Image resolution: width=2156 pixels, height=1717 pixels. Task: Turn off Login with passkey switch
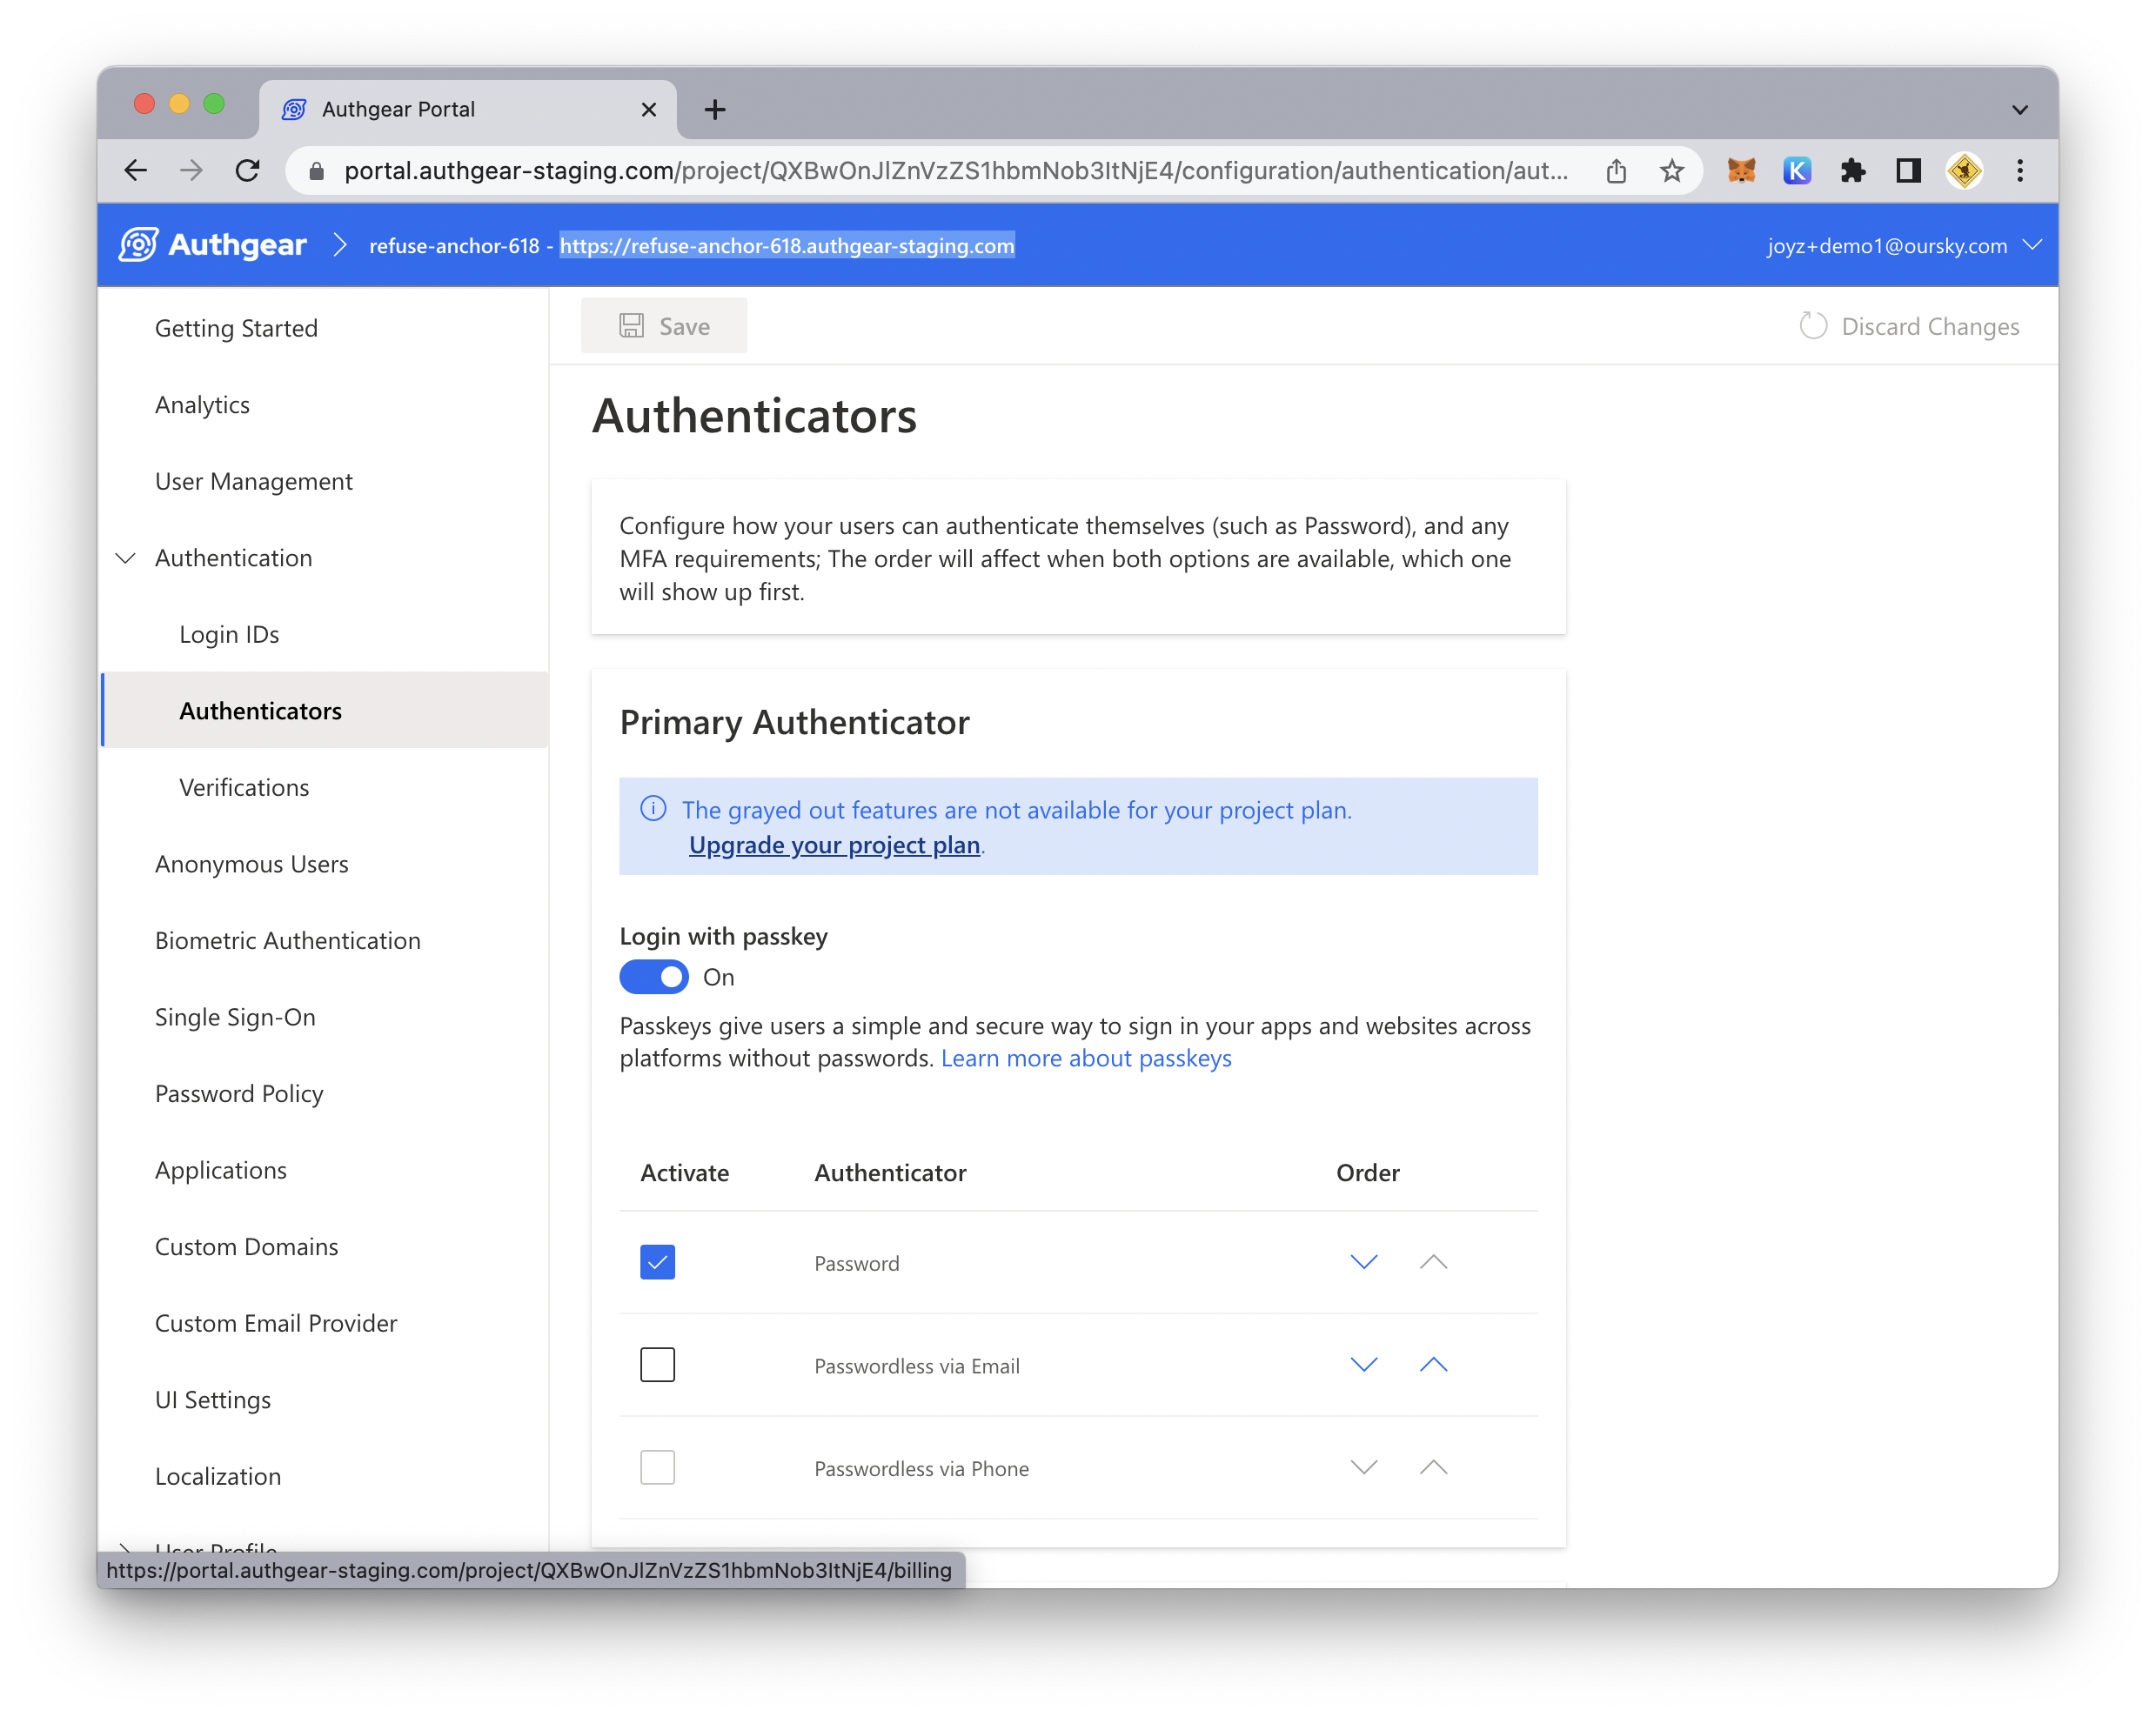[654, 977]
